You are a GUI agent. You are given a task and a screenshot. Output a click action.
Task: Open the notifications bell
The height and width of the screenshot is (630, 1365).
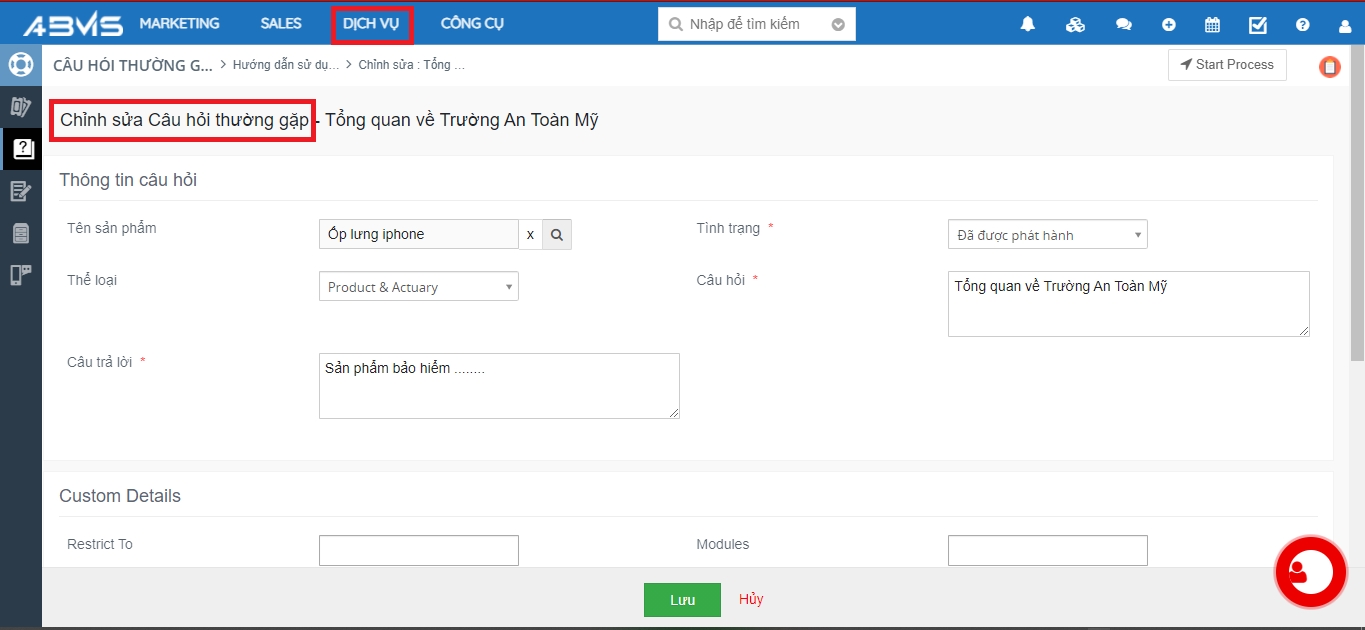coord(1027,24)
